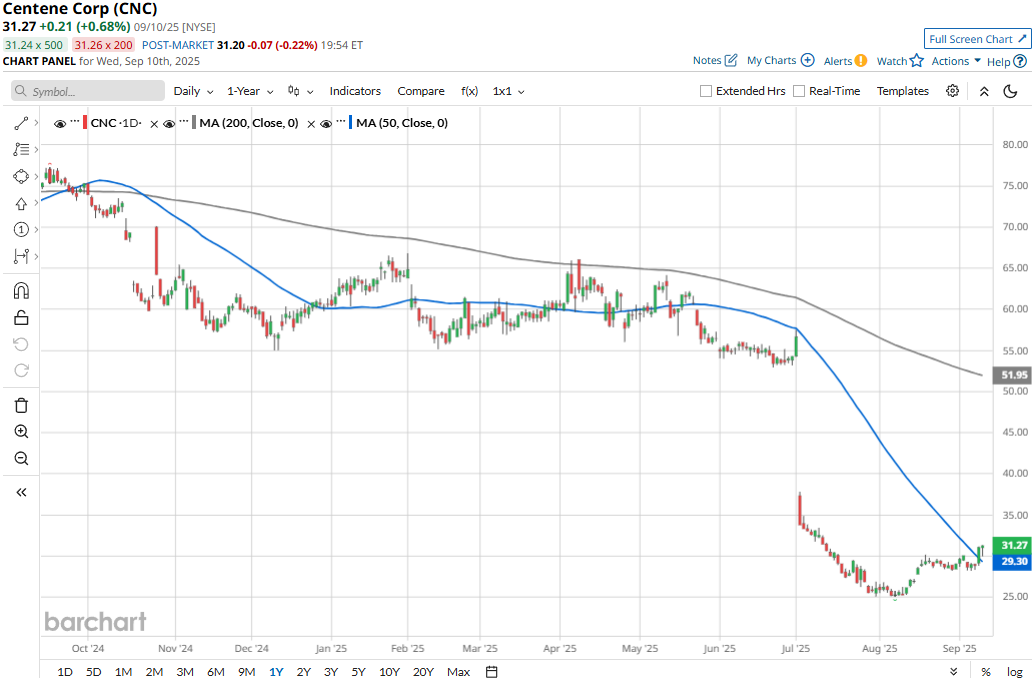The height and width of the screenshot is (678, 1033).
Task: Add to My Charts plus icon
Action: 807,60
